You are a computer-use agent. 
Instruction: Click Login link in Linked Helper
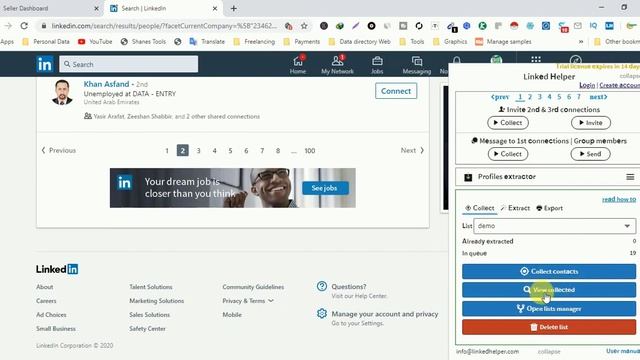point(587,85)
